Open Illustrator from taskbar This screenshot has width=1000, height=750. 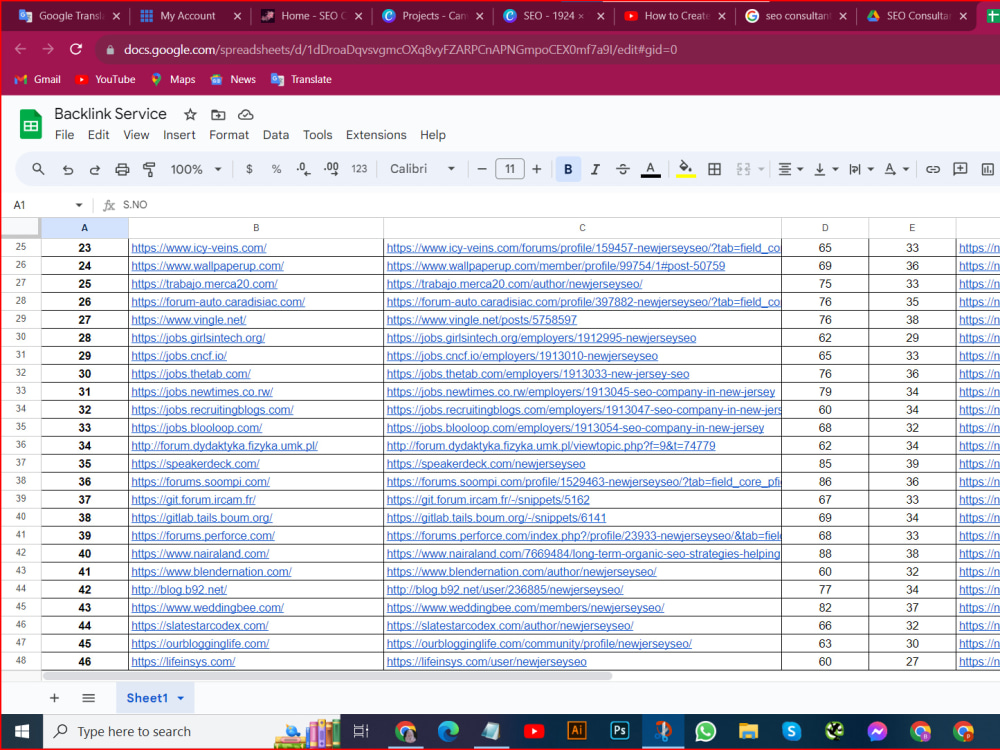577,731
